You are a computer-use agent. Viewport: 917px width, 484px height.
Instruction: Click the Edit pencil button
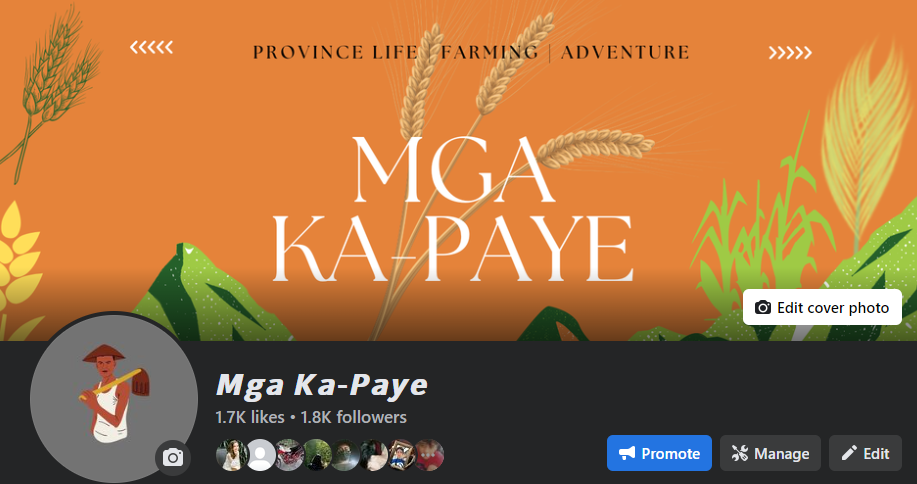point(865,453)
